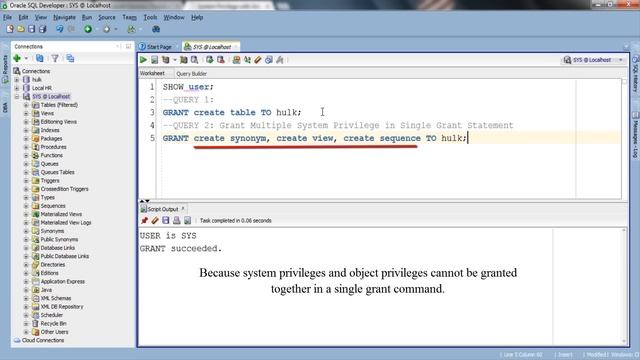Click editor line 1 SHOW user statement
The width and height of the screenshot is (640, 360).
(x=188, y=87)
